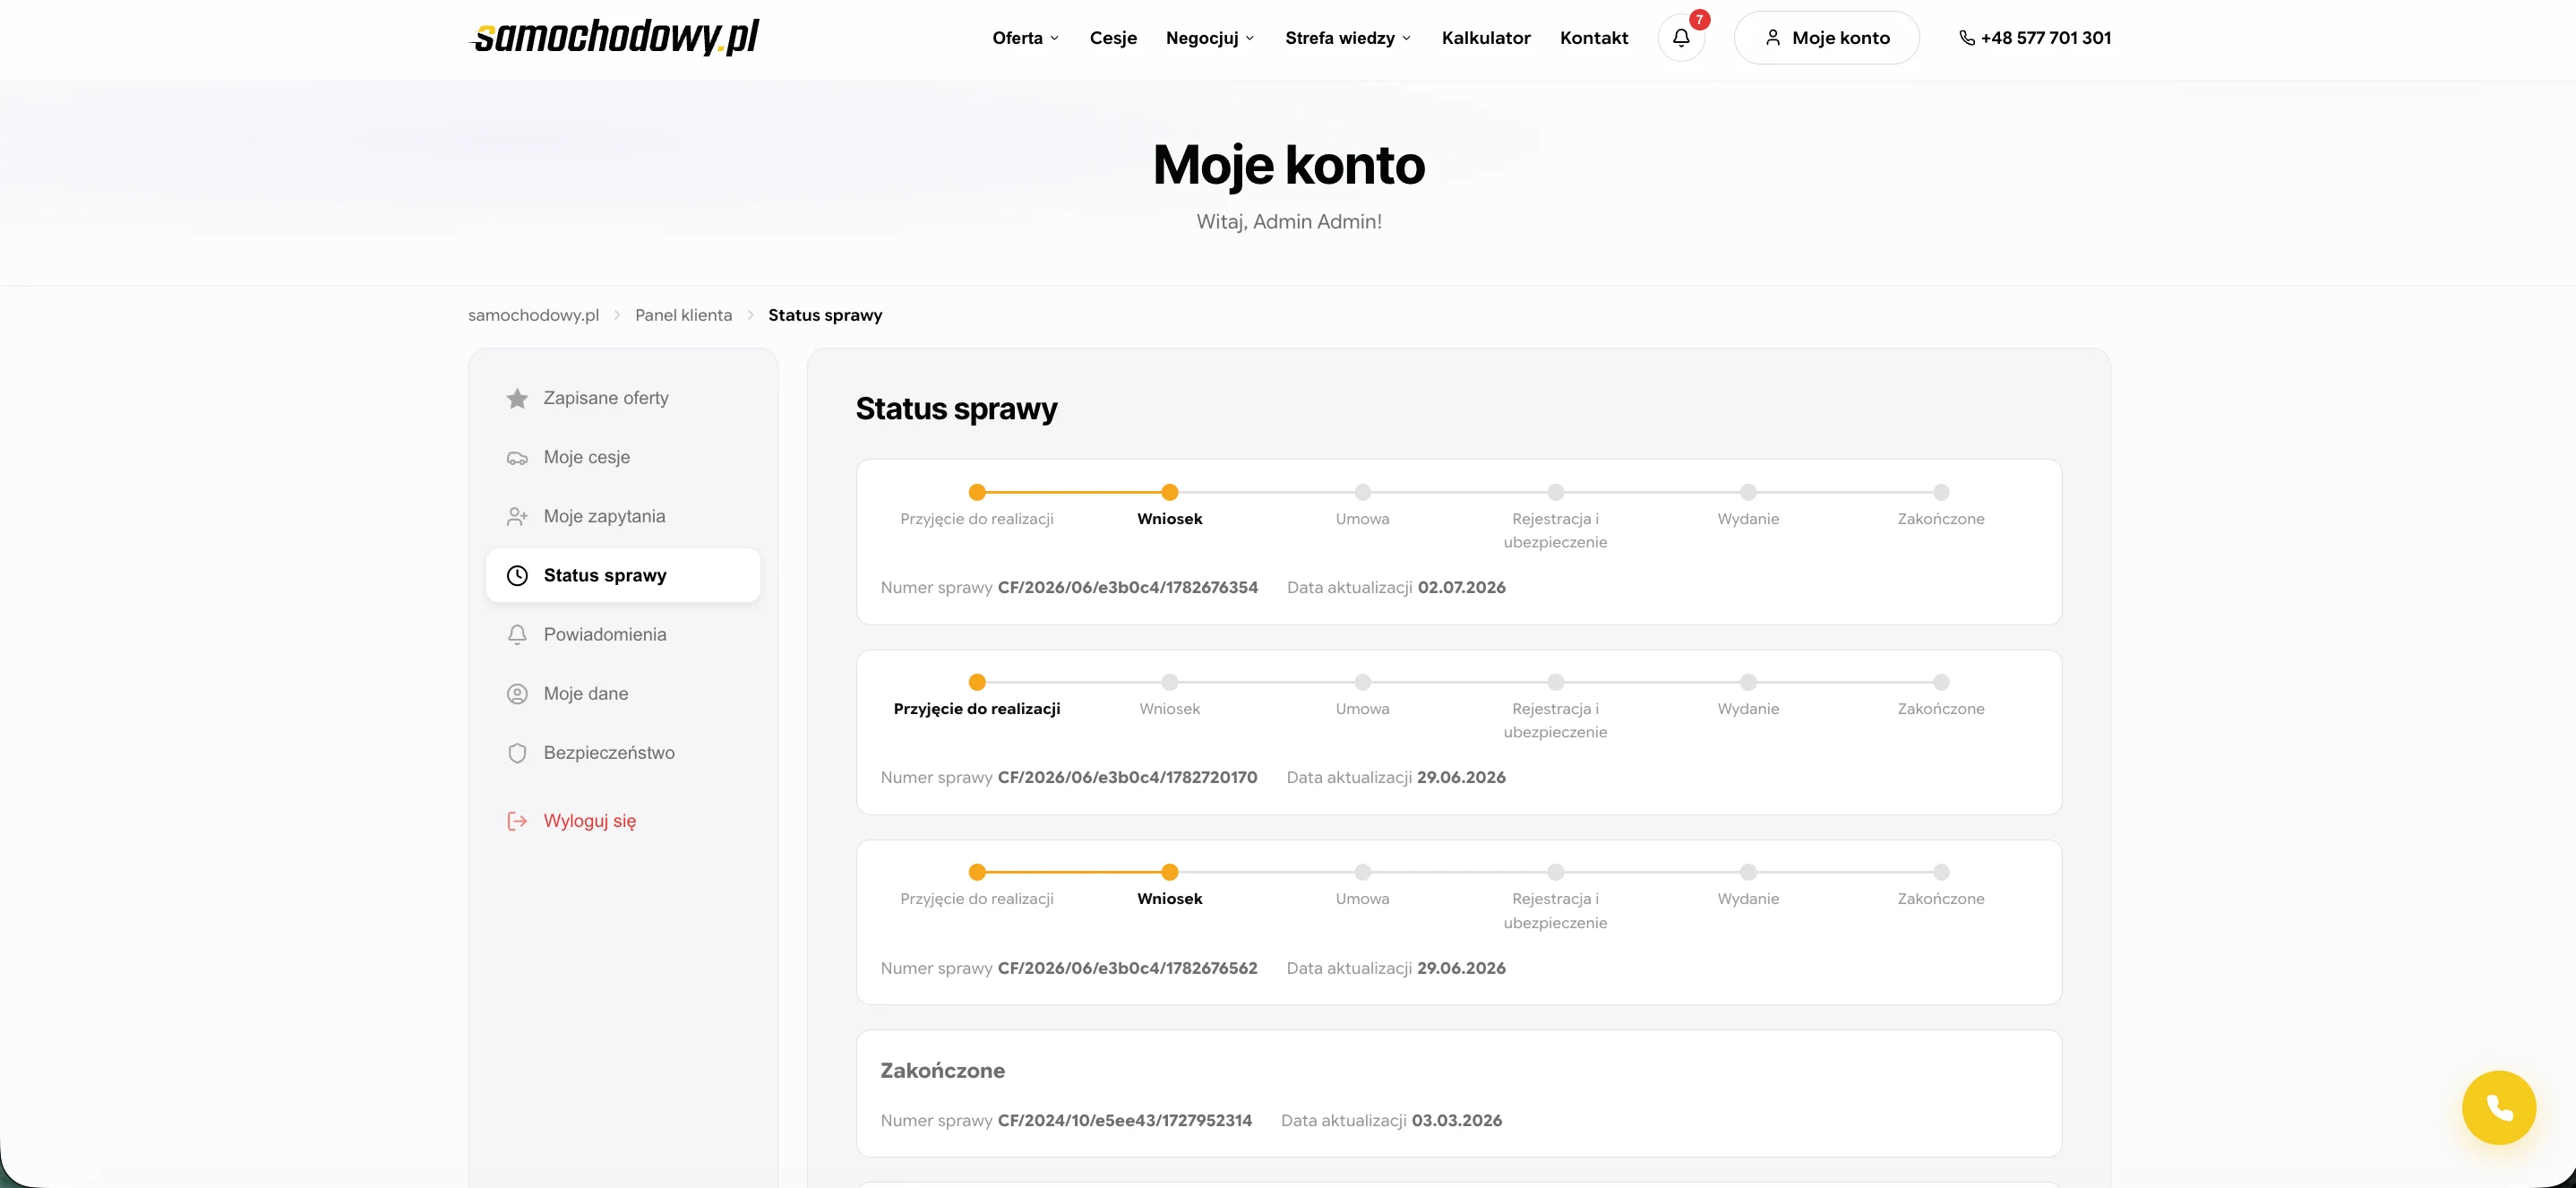
Task: Select case number CF/2026/06/e3b0c4/1782720170
Action: tap(1127, 777)
